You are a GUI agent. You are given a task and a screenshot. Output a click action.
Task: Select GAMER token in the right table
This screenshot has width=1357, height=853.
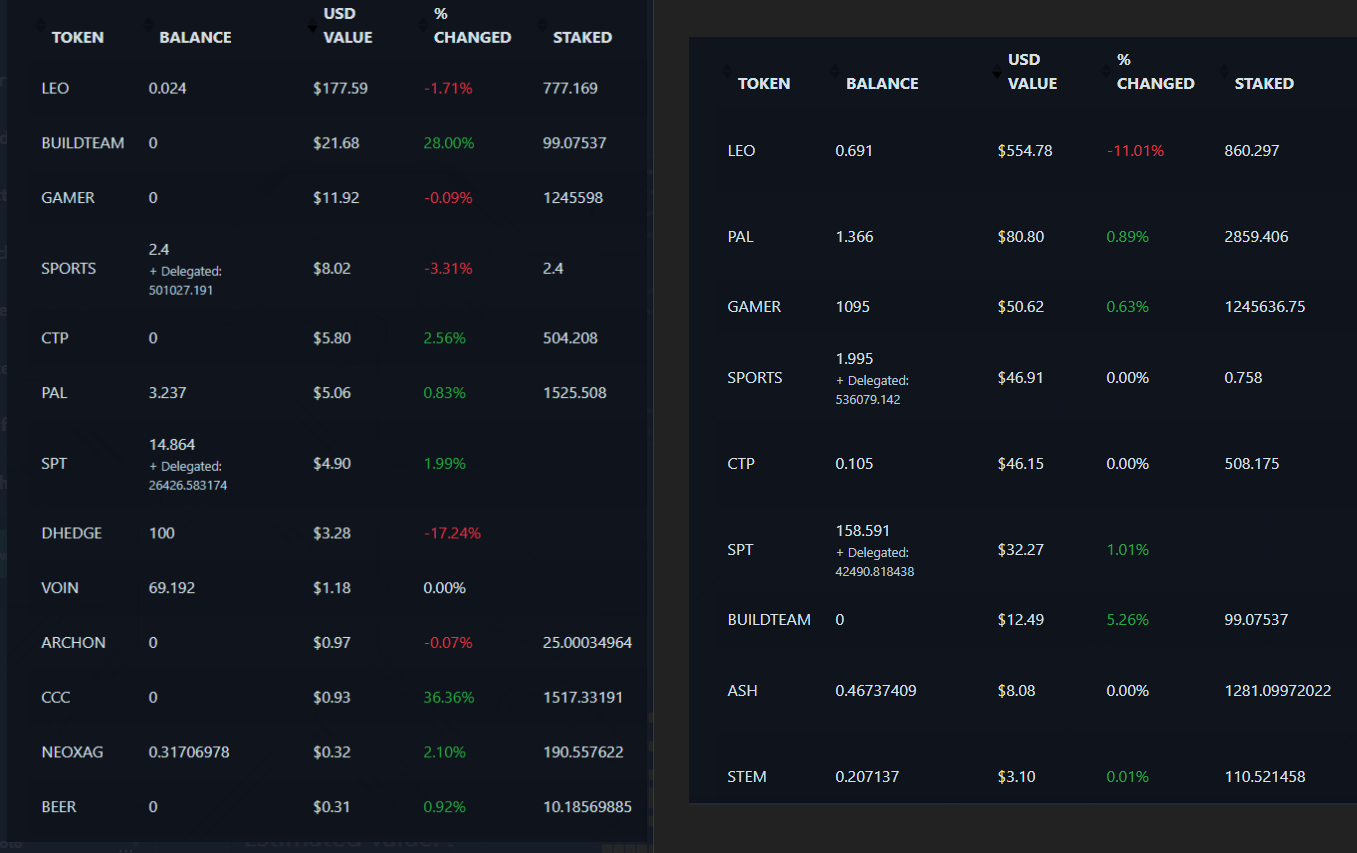pyautogui.click(x=754, y=307)
